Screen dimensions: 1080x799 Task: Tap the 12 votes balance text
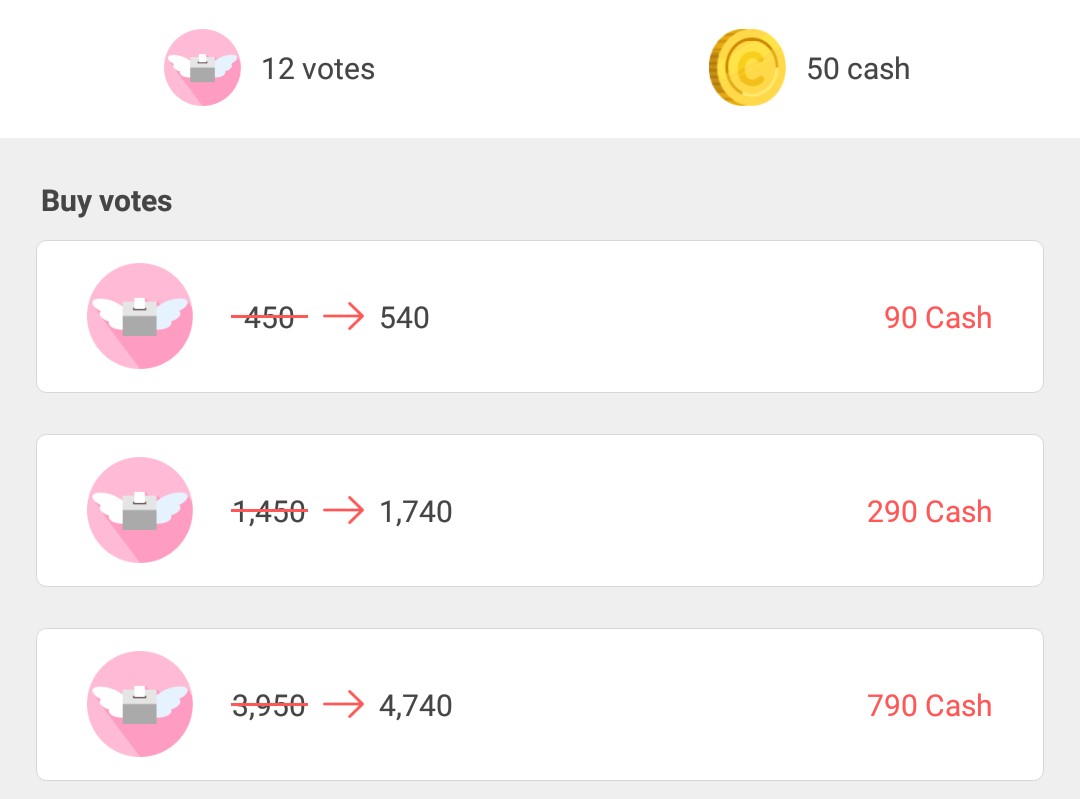tap(318, 69)
